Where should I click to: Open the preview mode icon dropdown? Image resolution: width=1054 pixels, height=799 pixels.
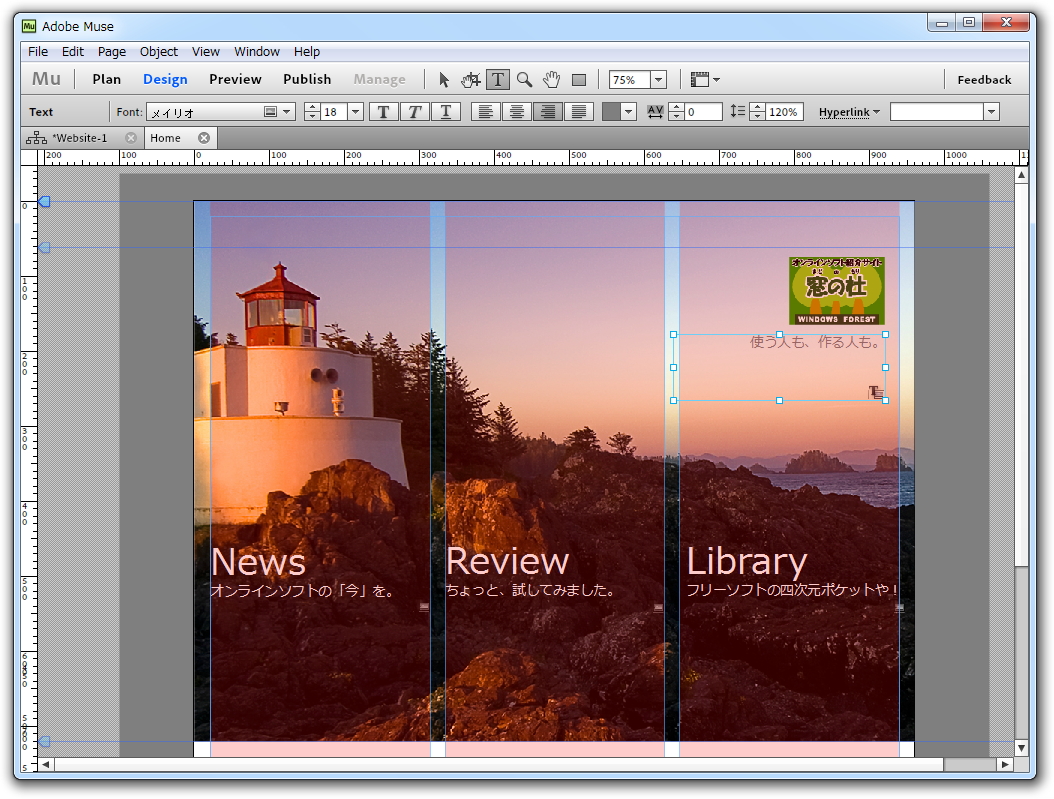[x=704, y=80]
